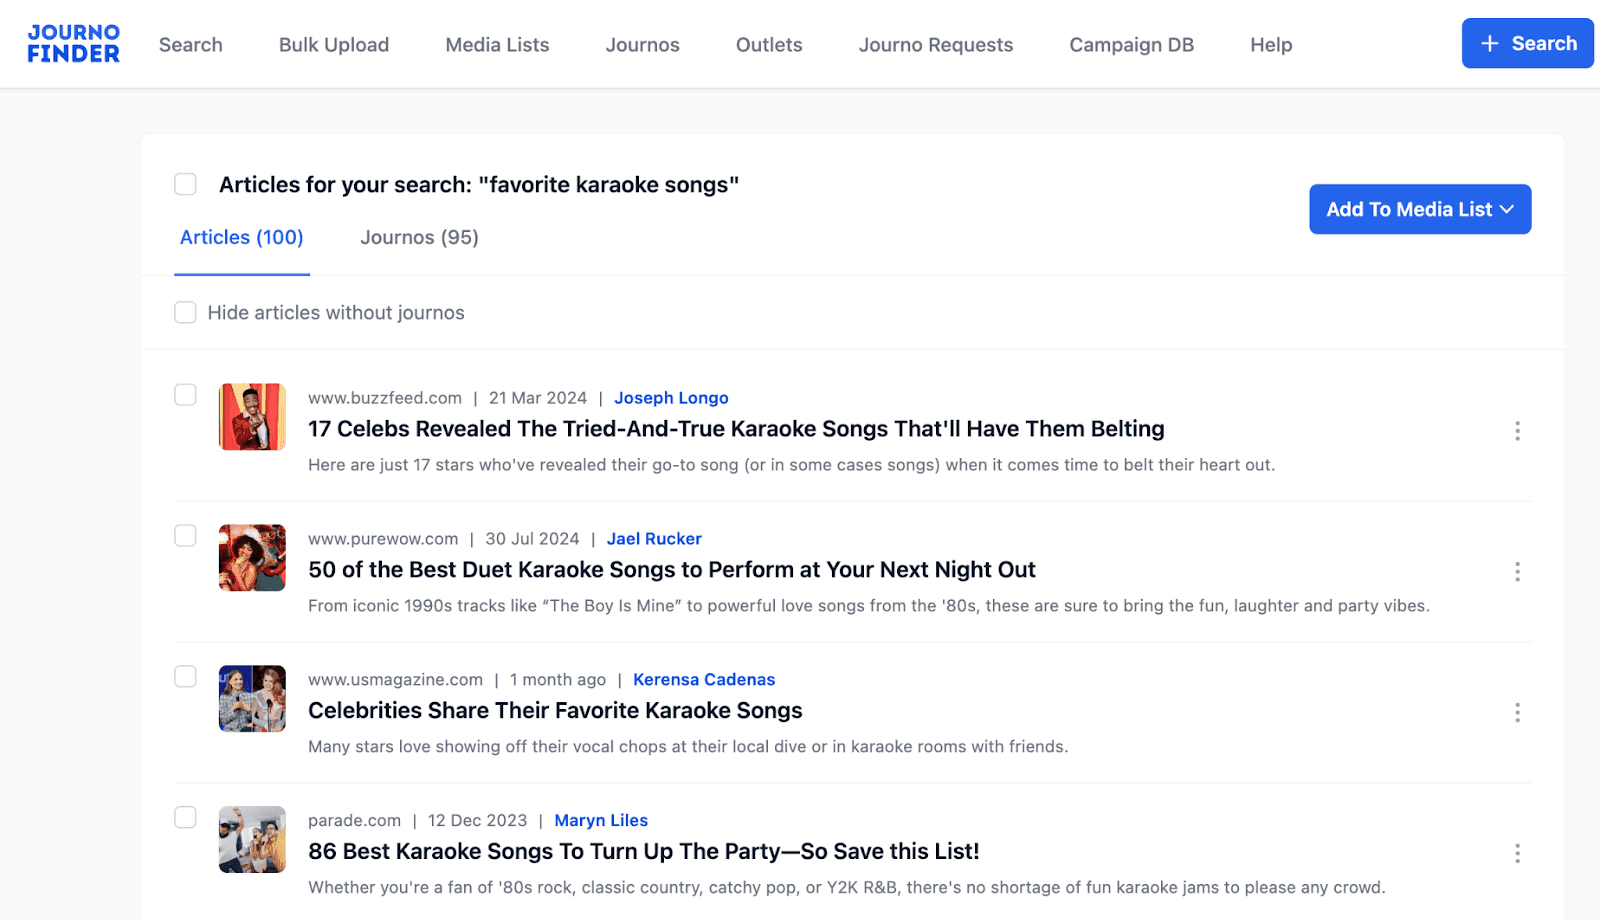Select the checkbox for the BuzzFeed article
This screenshot has height=920, width=1600.
point(185,395)
